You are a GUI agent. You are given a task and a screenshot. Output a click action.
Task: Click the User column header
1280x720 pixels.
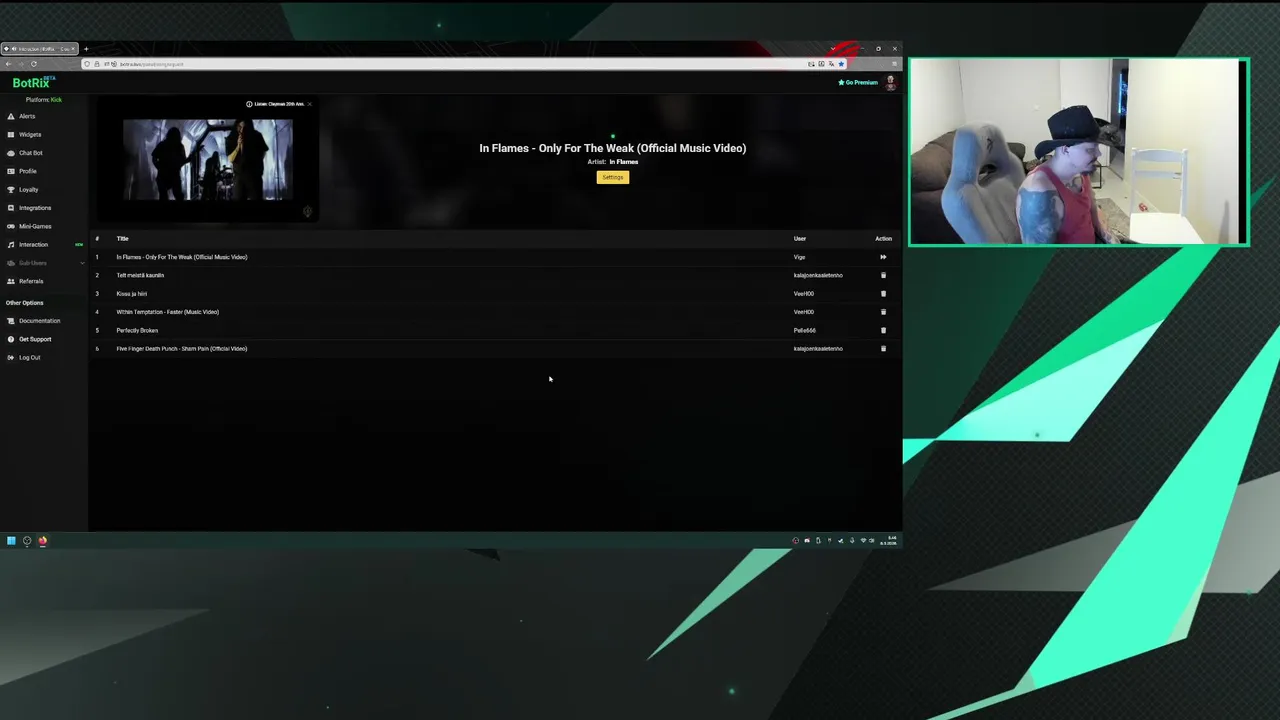tap(800, 239)
